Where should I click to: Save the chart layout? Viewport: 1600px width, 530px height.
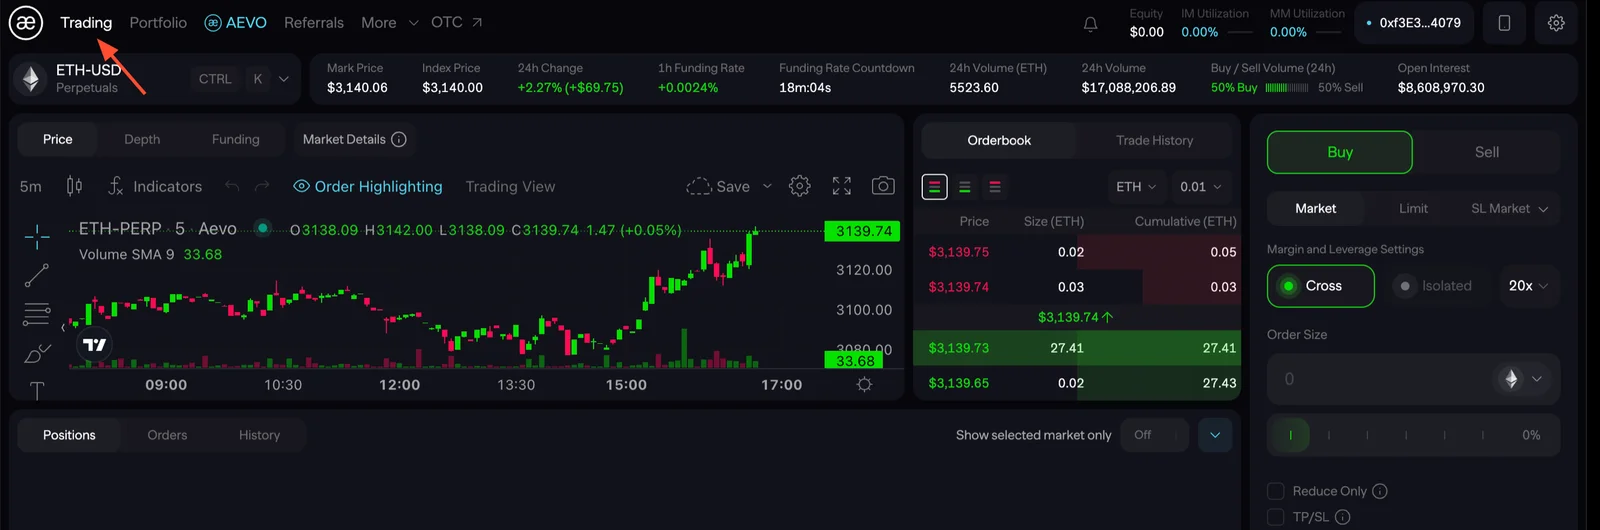point(718,186)
